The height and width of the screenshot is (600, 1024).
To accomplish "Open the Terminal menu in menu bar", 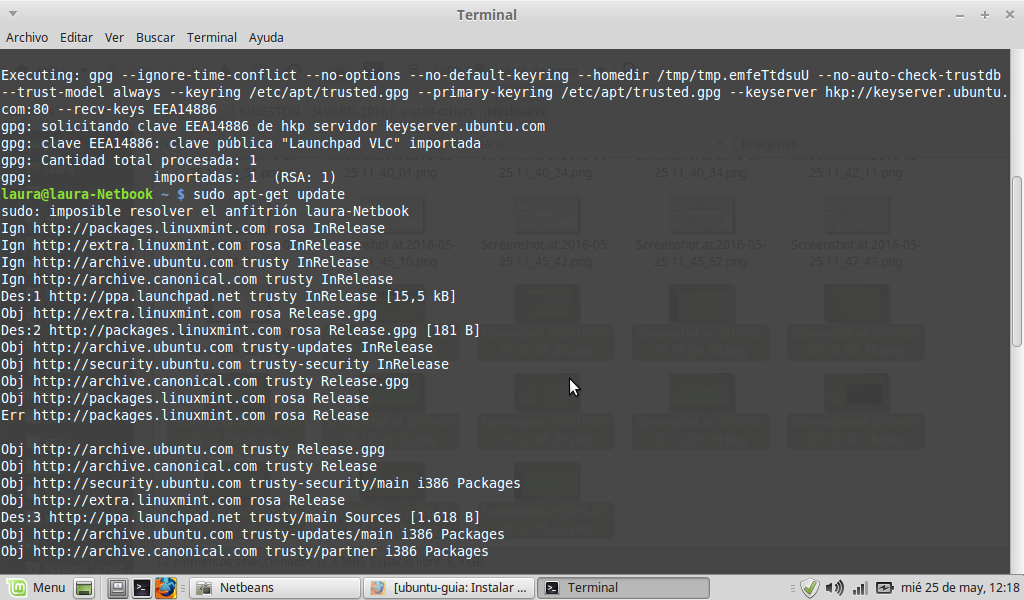I will [212, 38].
